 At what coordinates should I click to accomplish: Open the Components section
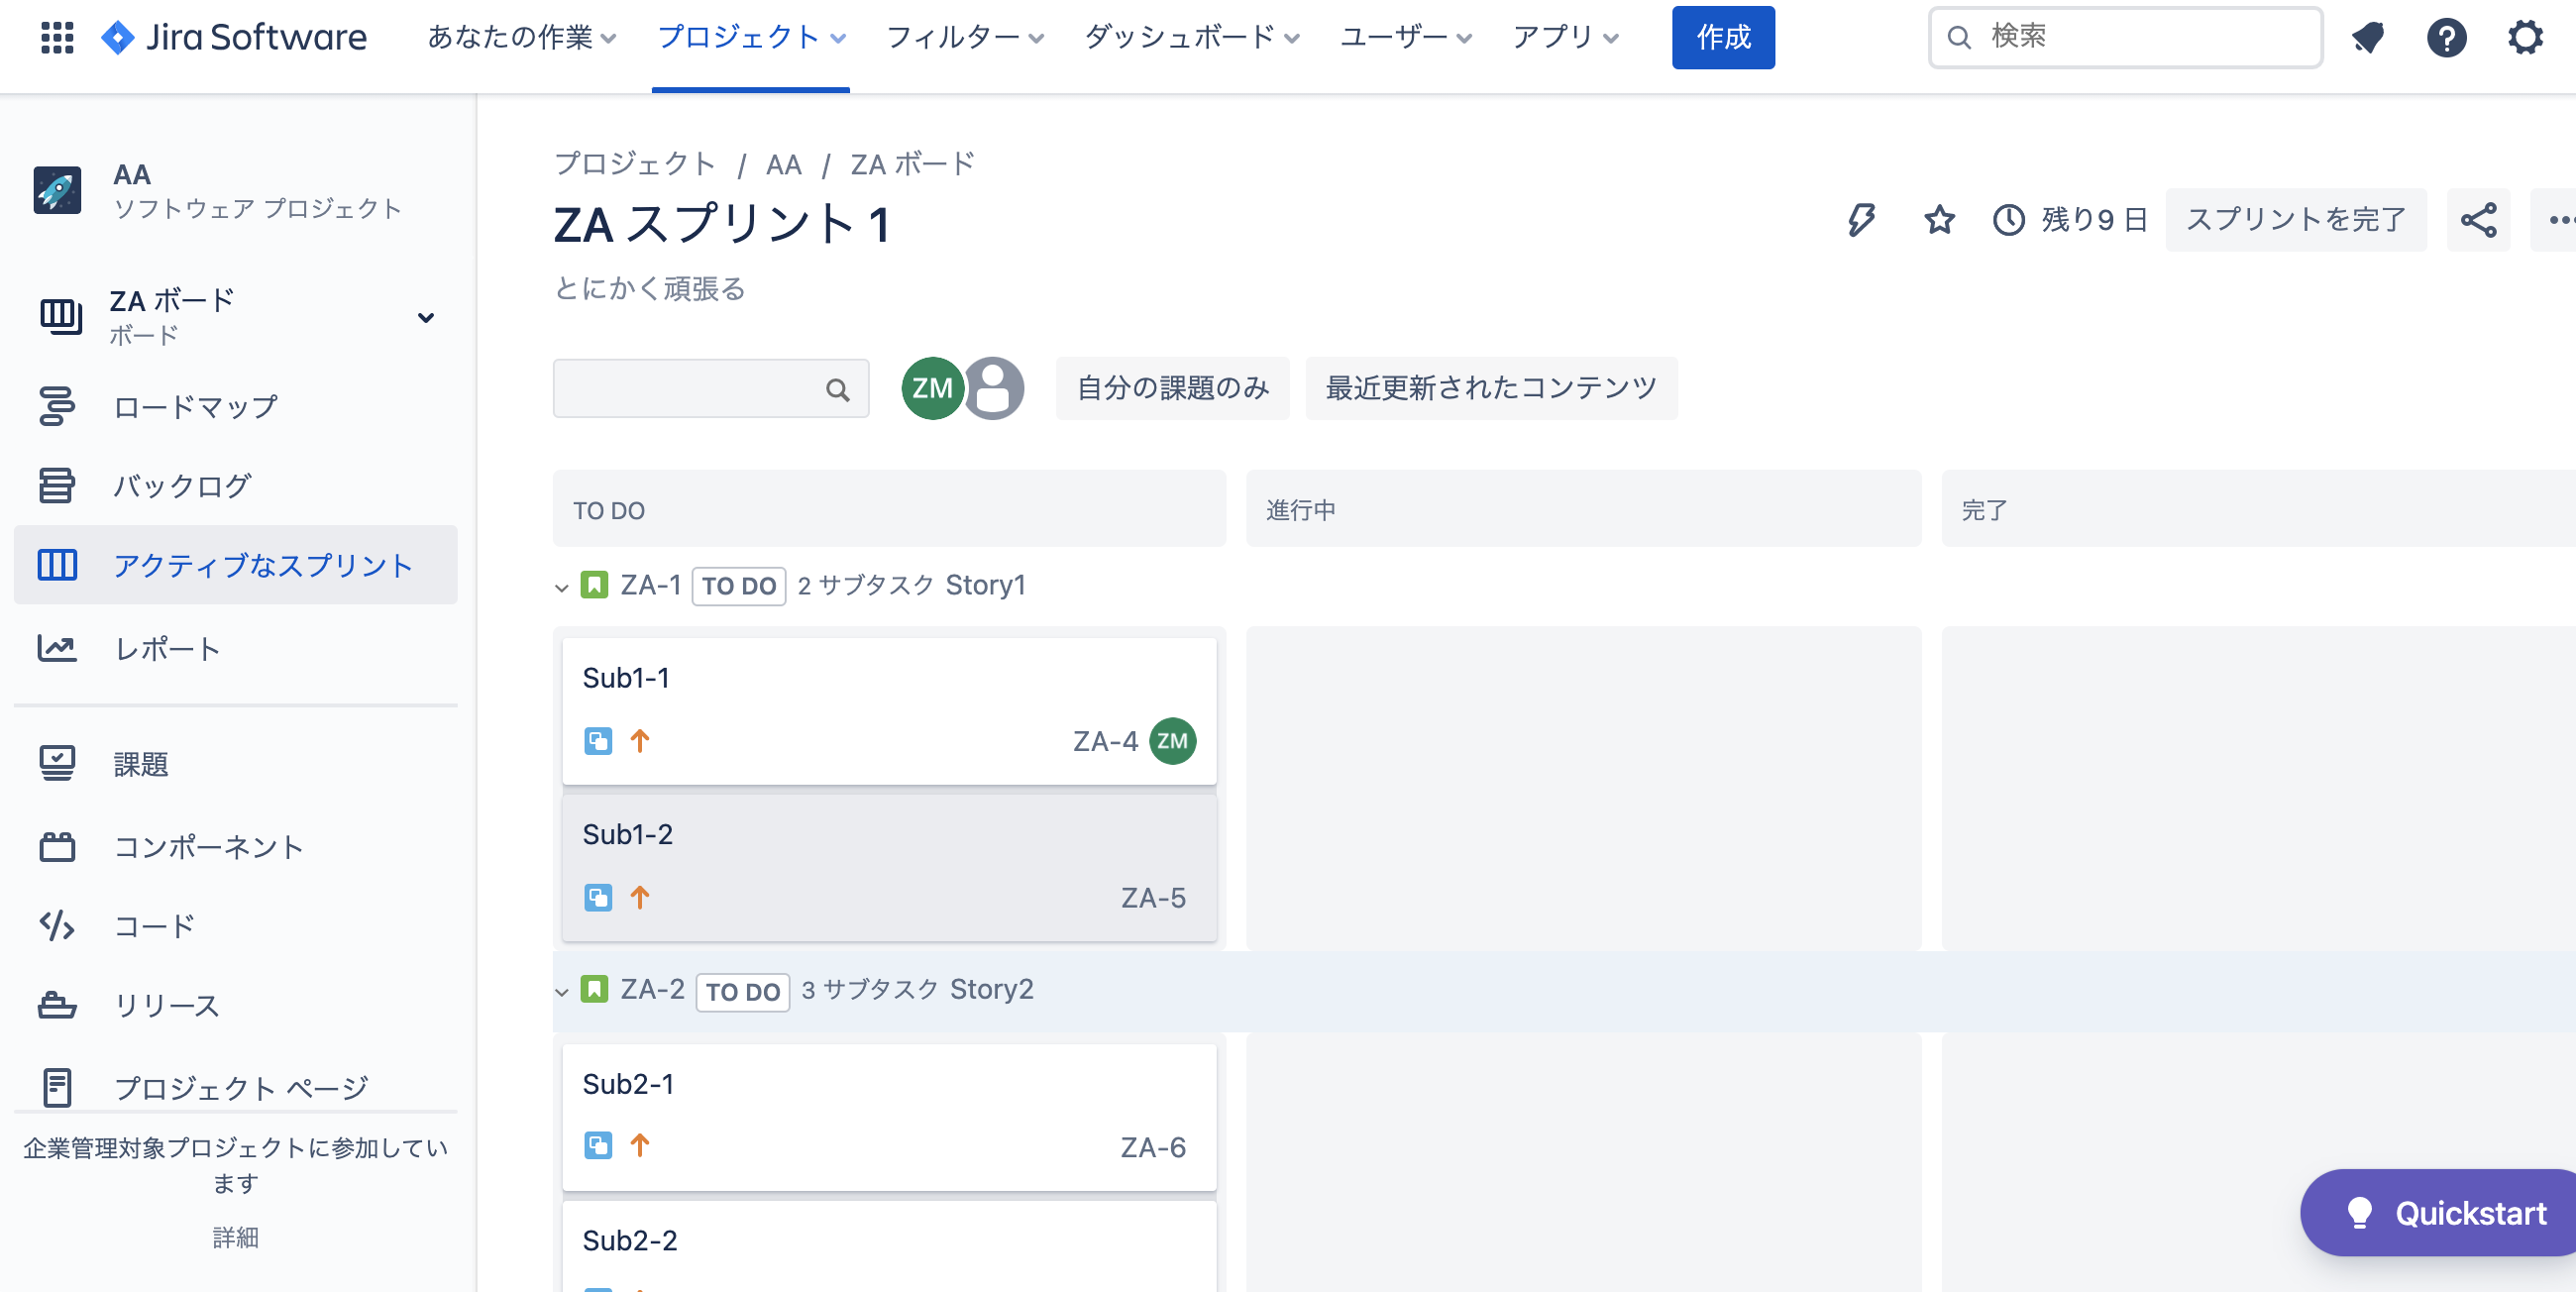click(207, 846)
